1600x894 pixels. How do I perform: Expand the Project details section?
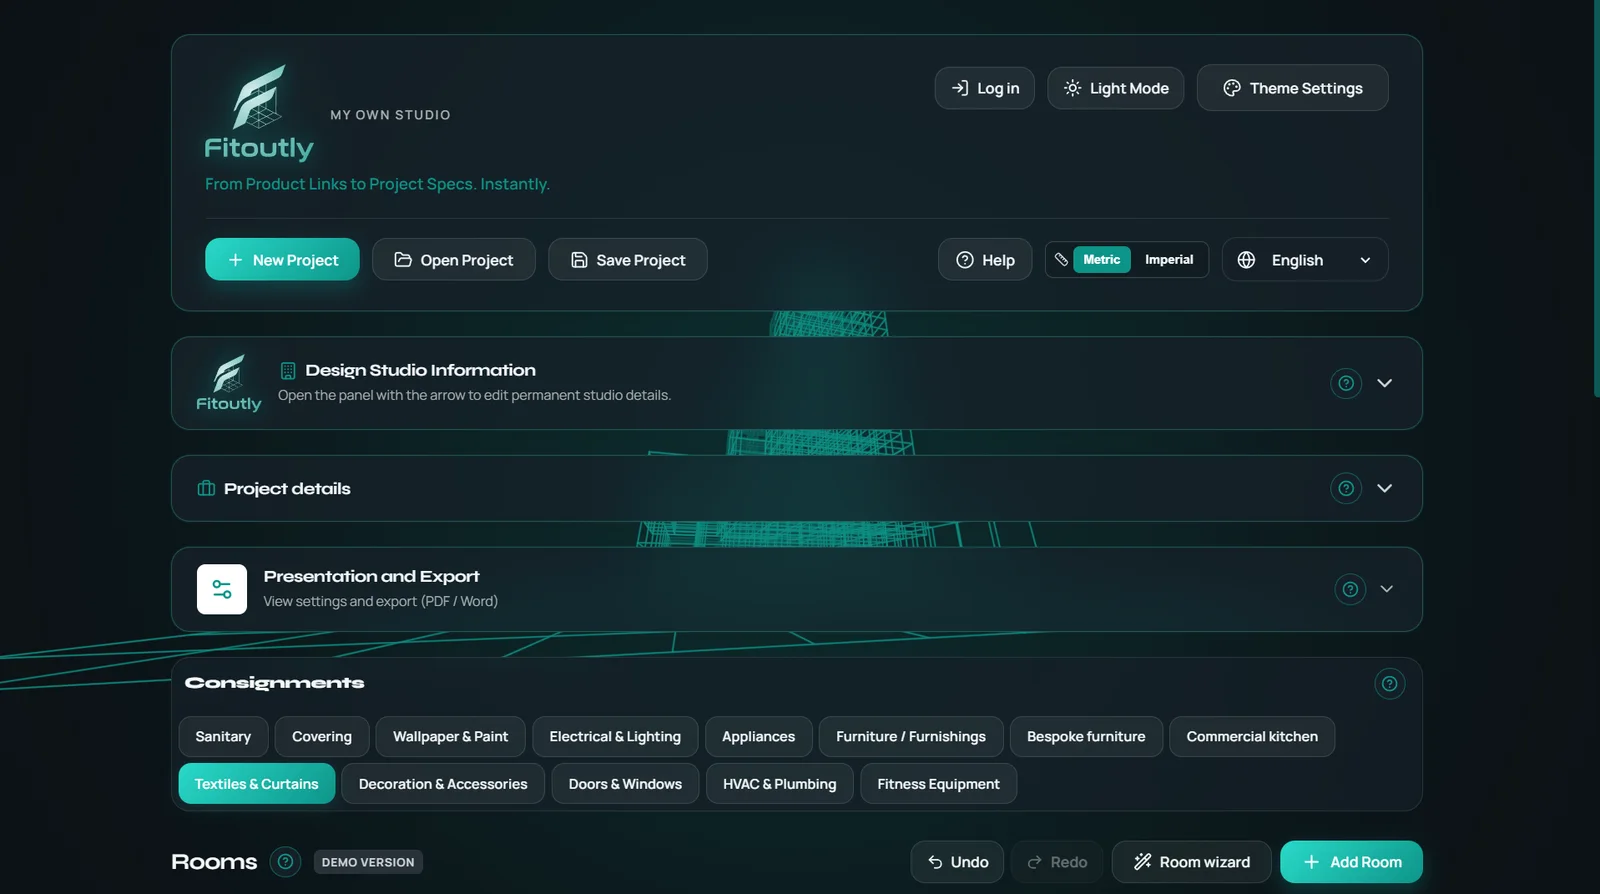[x=1384, y=488]
